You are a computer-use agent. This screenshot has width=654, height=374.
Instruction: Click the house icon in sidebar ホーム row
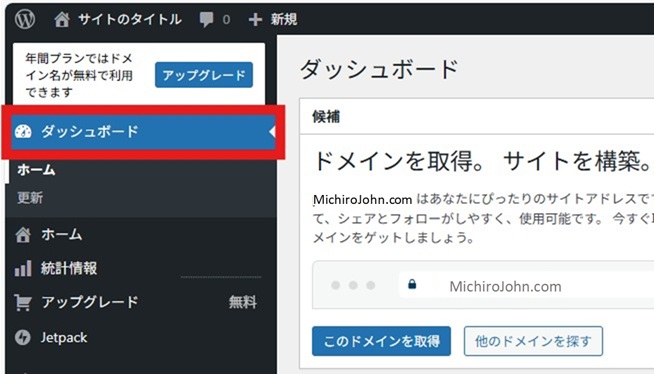[x=23, y=235]
